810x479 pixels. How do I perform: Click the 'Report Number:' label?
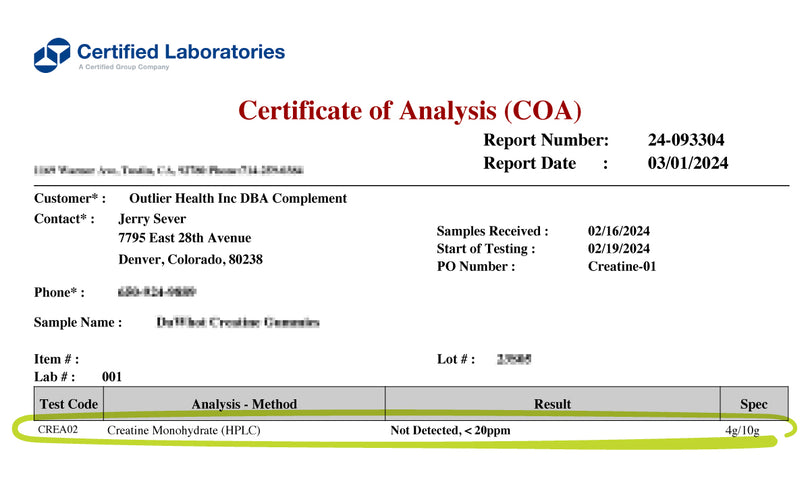click(x=546, y=140)
